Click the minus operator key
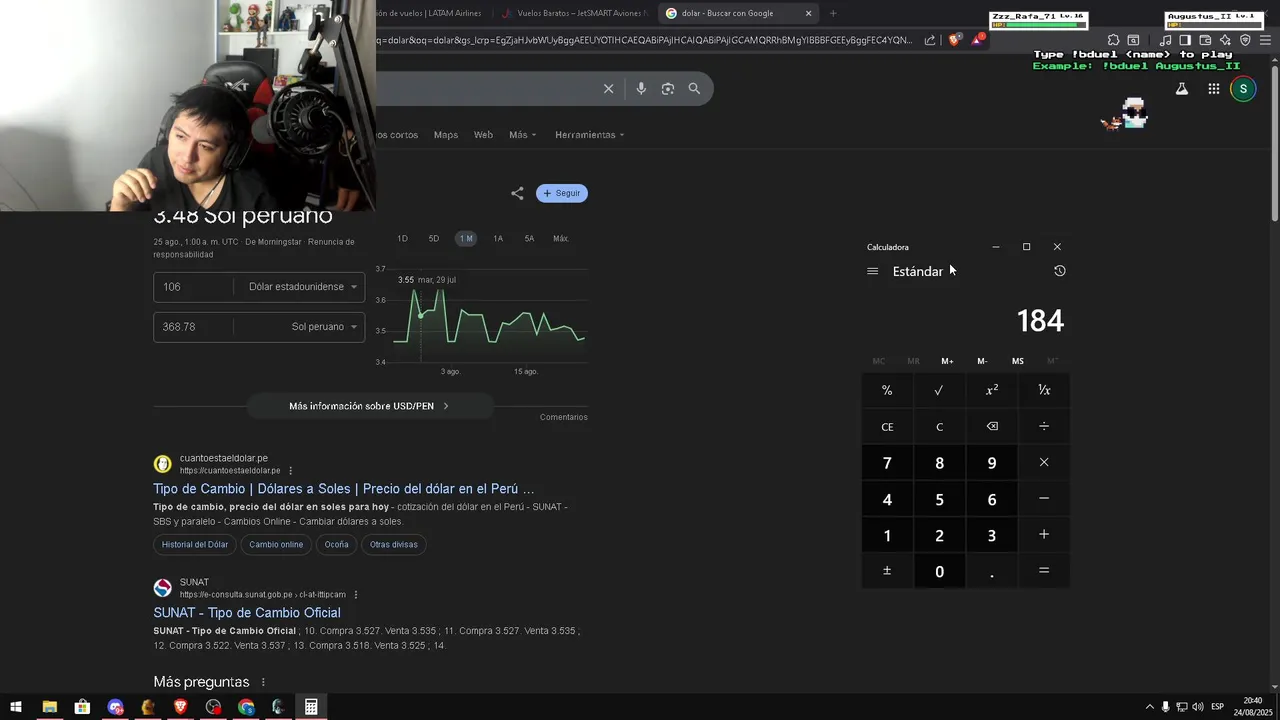Viewport: 1280px width, 720px height. click(1044, 498)
